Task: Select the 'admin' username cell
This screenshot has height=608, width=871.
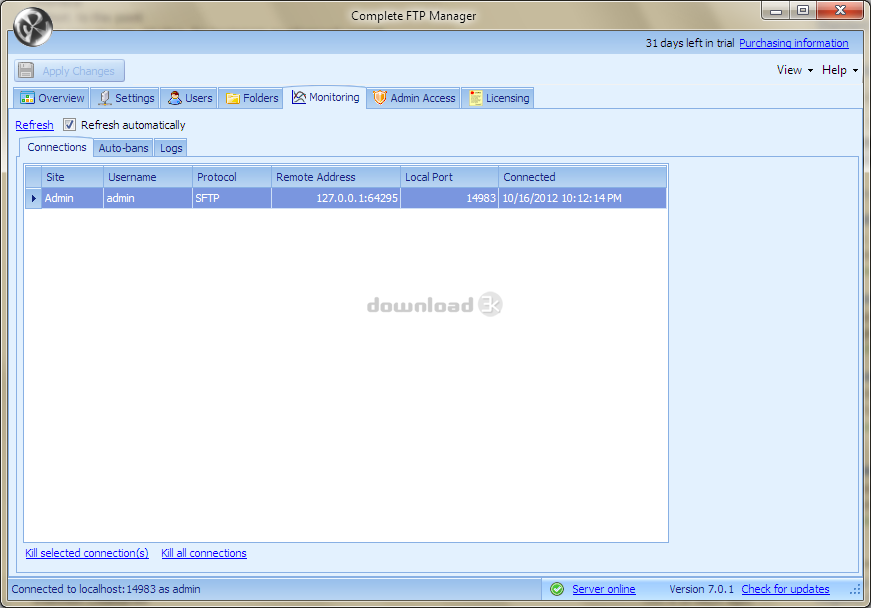Action: [x=148, y=198]
